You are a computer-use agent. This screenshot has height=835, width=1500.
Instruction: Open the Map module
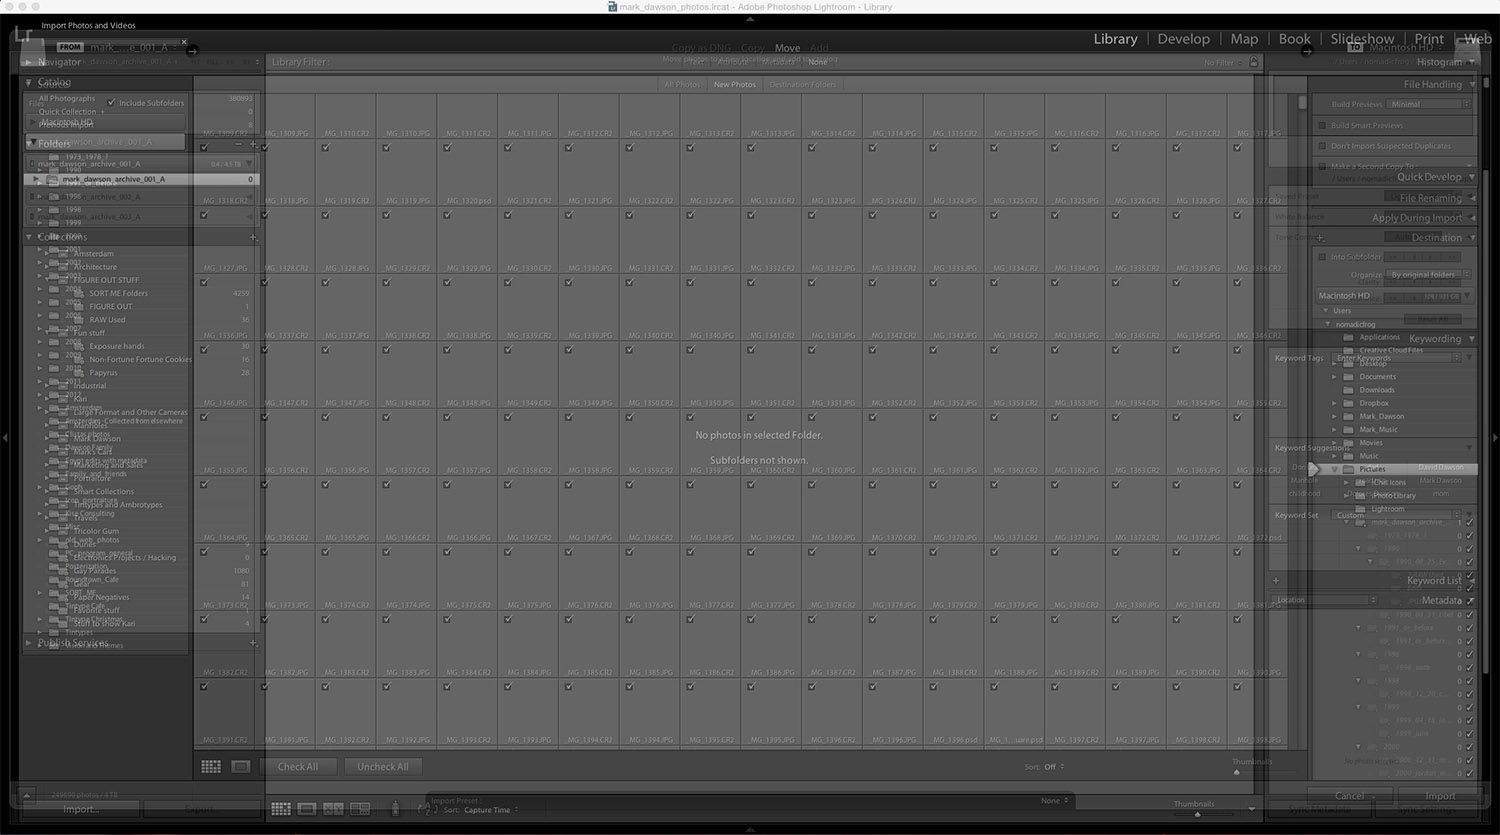pyautogui.click(x=1244, y=39)
